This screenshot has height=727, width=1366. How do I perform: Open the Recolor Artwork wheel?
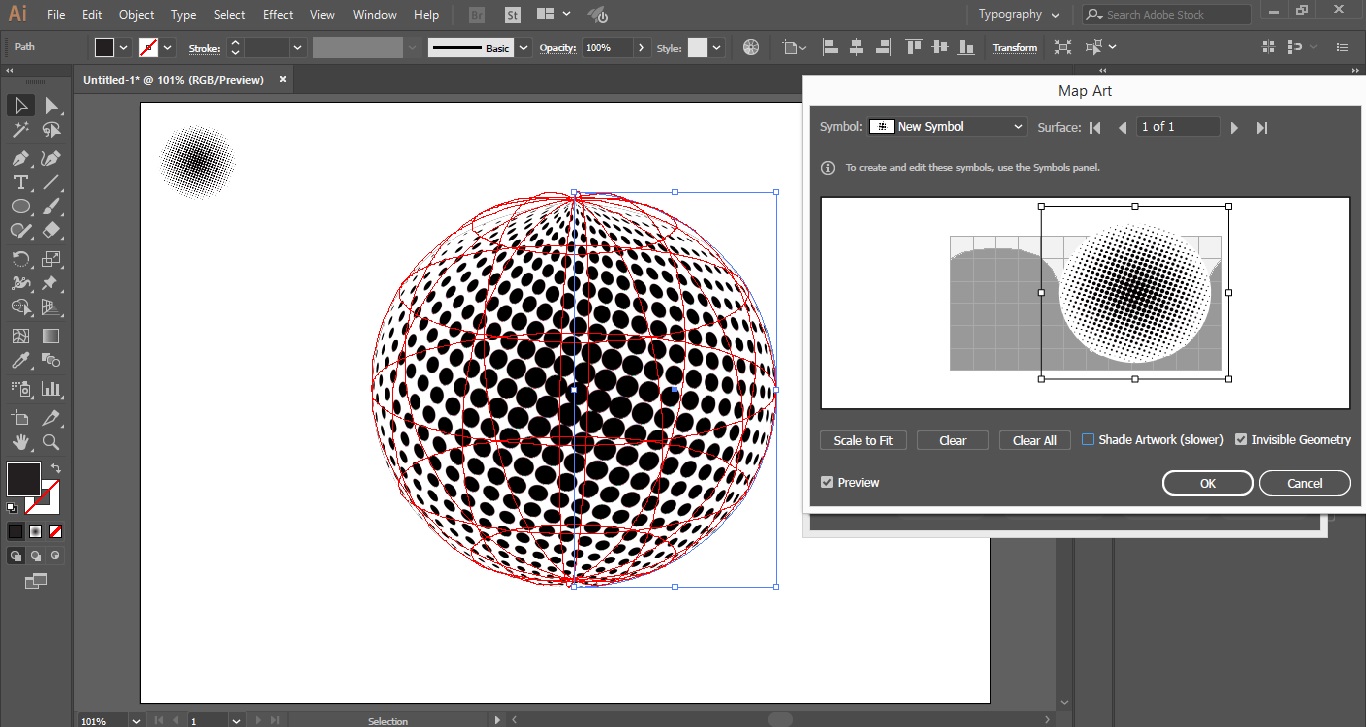tap(751, 47)
